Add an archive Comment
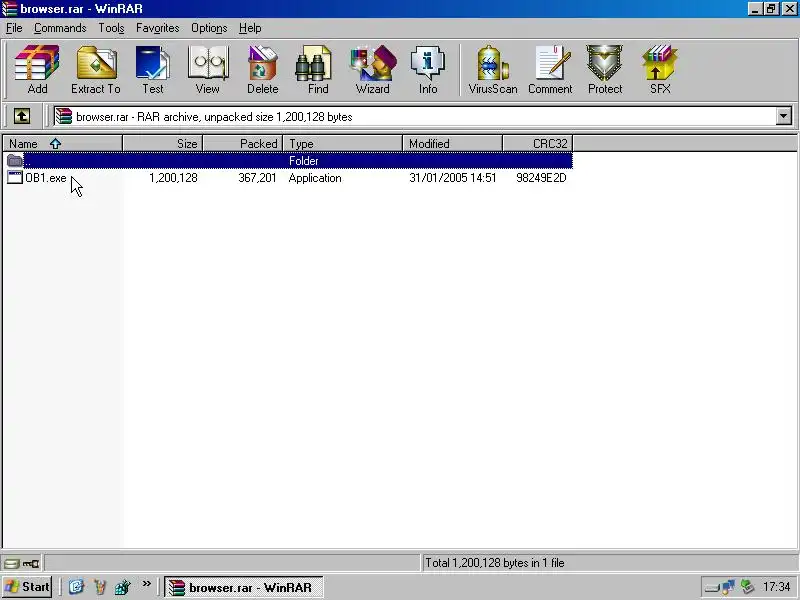 (x=550, y=70)
